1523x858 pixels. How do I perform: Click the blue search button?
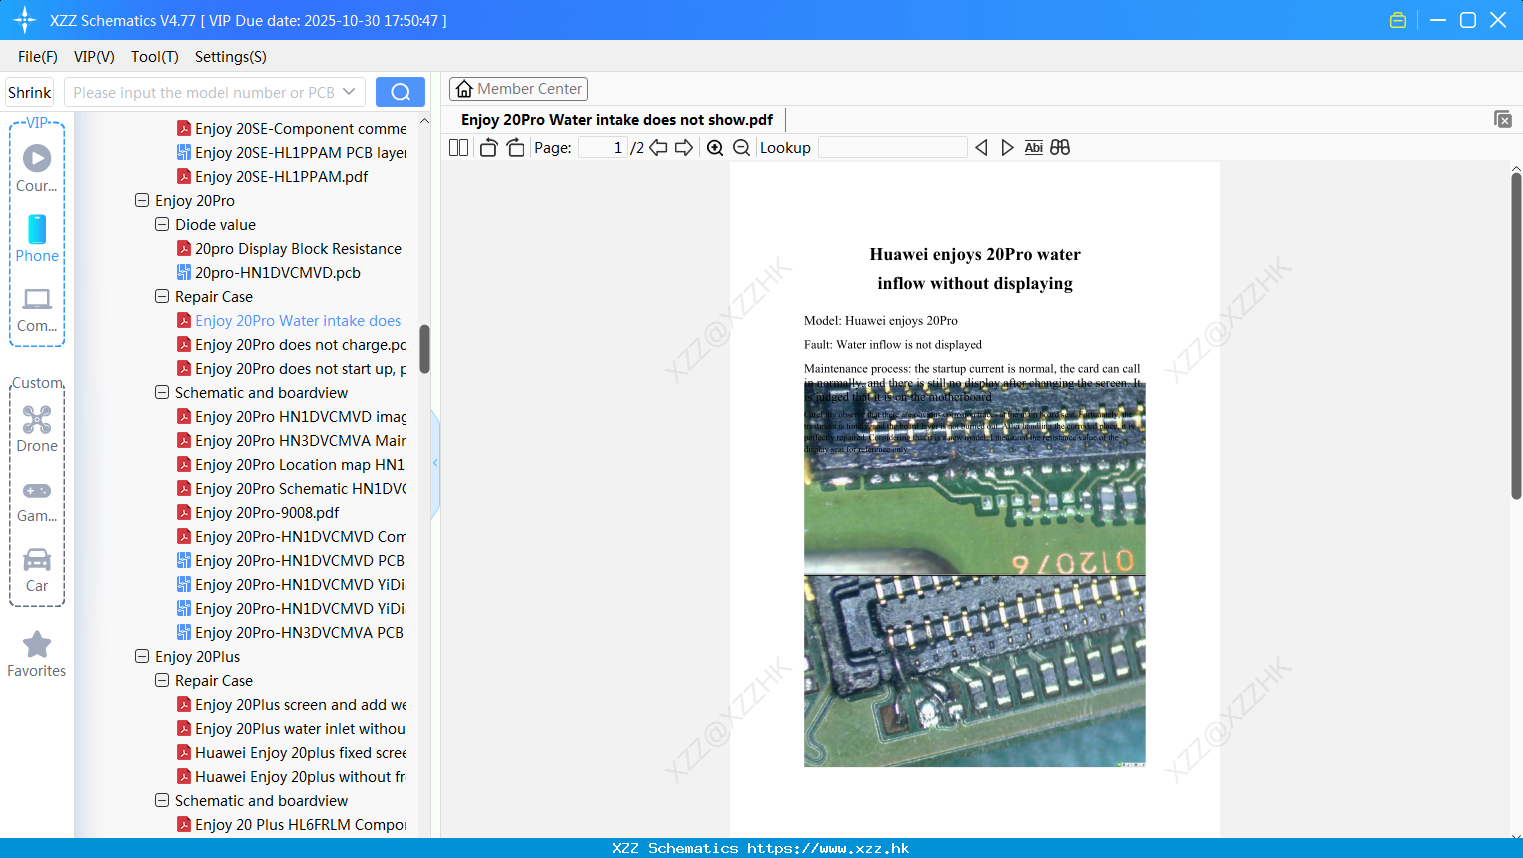coord(400,92)
